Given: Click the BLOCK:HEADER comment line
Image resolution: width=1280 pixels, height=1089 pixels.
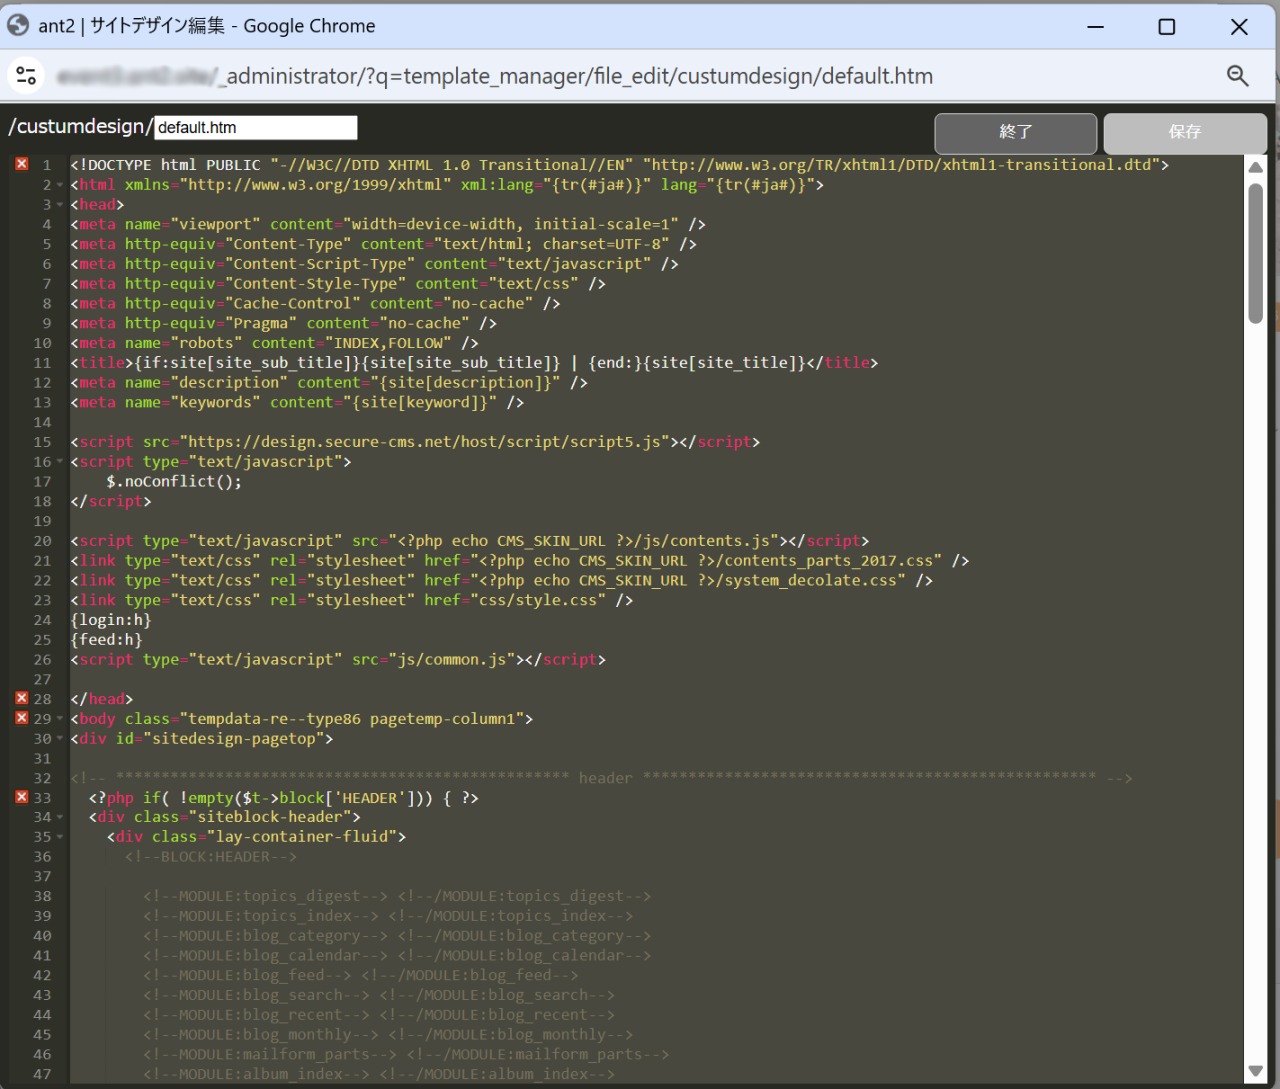Looking at the screenshot, I should [210, 857].
